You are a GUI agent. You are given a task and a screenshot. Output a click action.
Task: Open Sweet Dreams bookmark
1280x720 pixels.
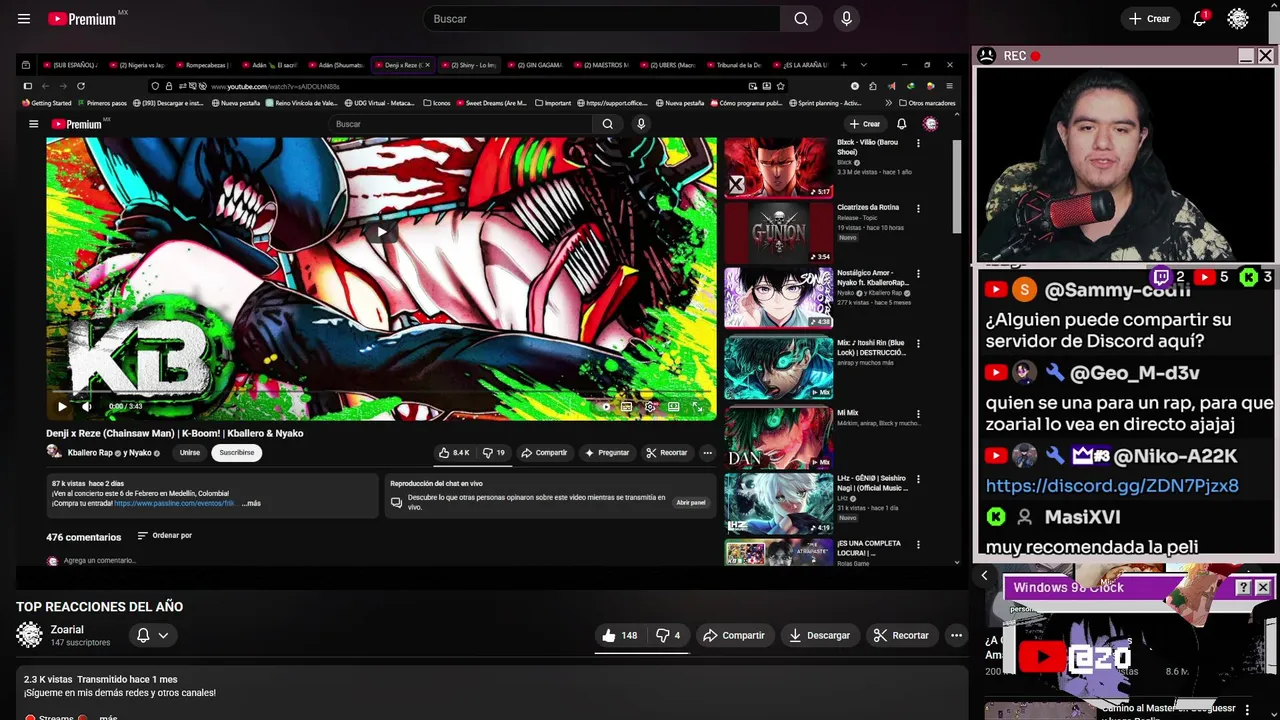pos(492,103)
